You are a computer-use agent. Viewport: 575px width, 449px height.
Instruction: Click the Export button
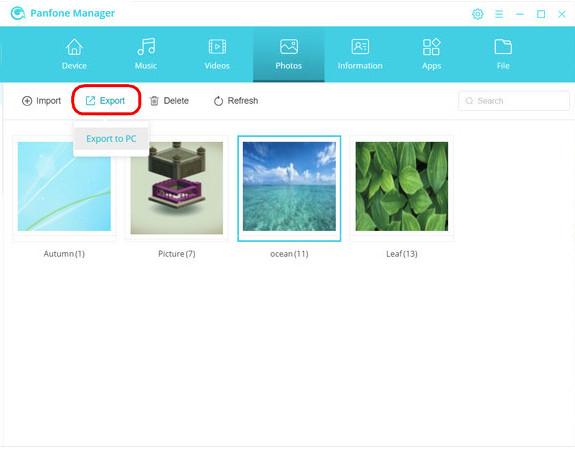pyautogui.click(x=106, y=101)
